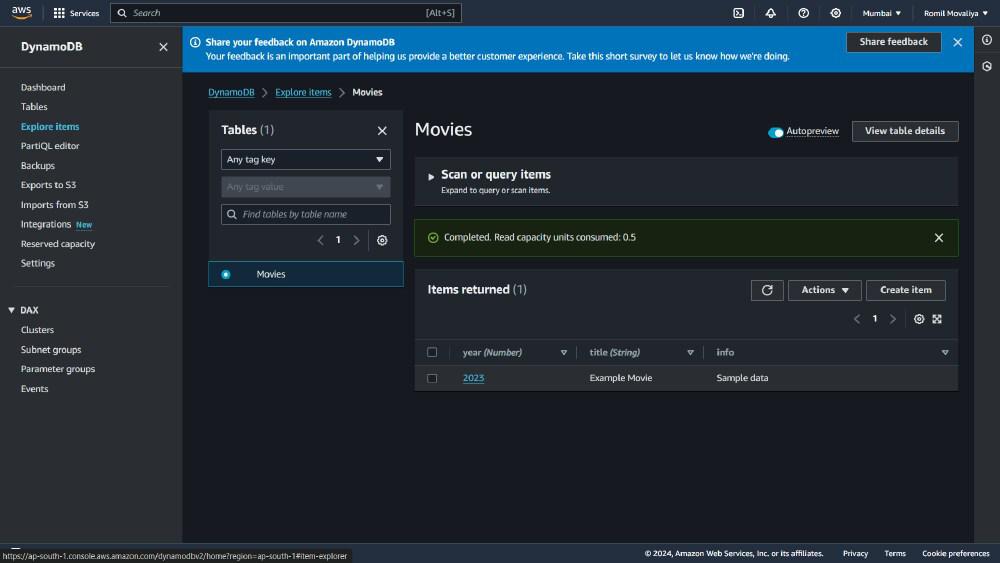This screenshot has height=563, width=1000.
Task: Open Backups in sidebar
Action: click(x=38, y=166)
